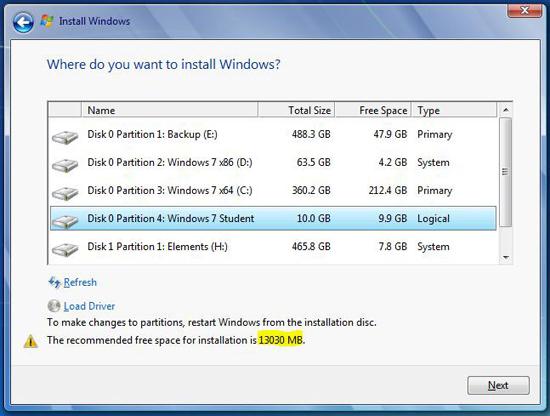Select Disk 0 Partition 3: Windows 7 x64 (C:)
550x416 pixels.
[x=273, y=190]
